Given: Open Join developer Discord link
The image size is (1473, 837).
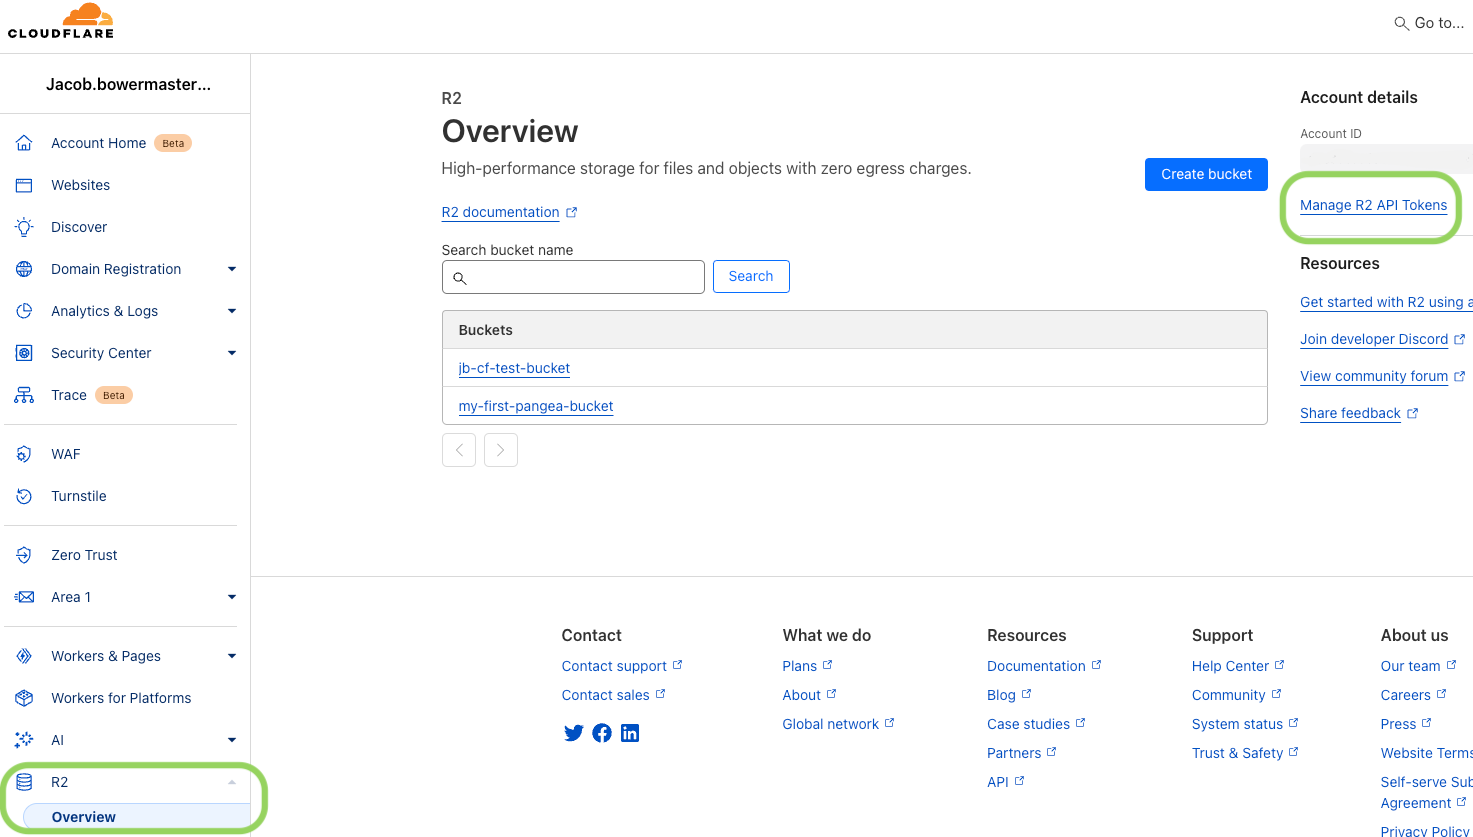Looking at the screenshot, I should click(x=1374, y=339).
